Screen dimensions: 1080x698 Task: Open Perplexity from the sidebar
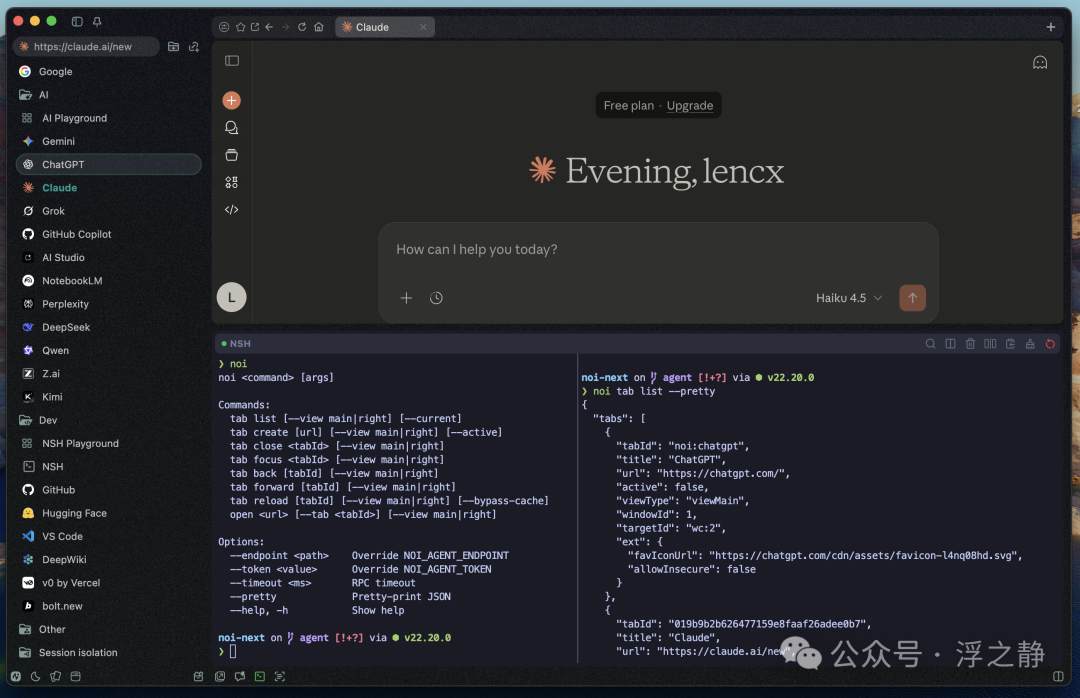pos(108,304)
